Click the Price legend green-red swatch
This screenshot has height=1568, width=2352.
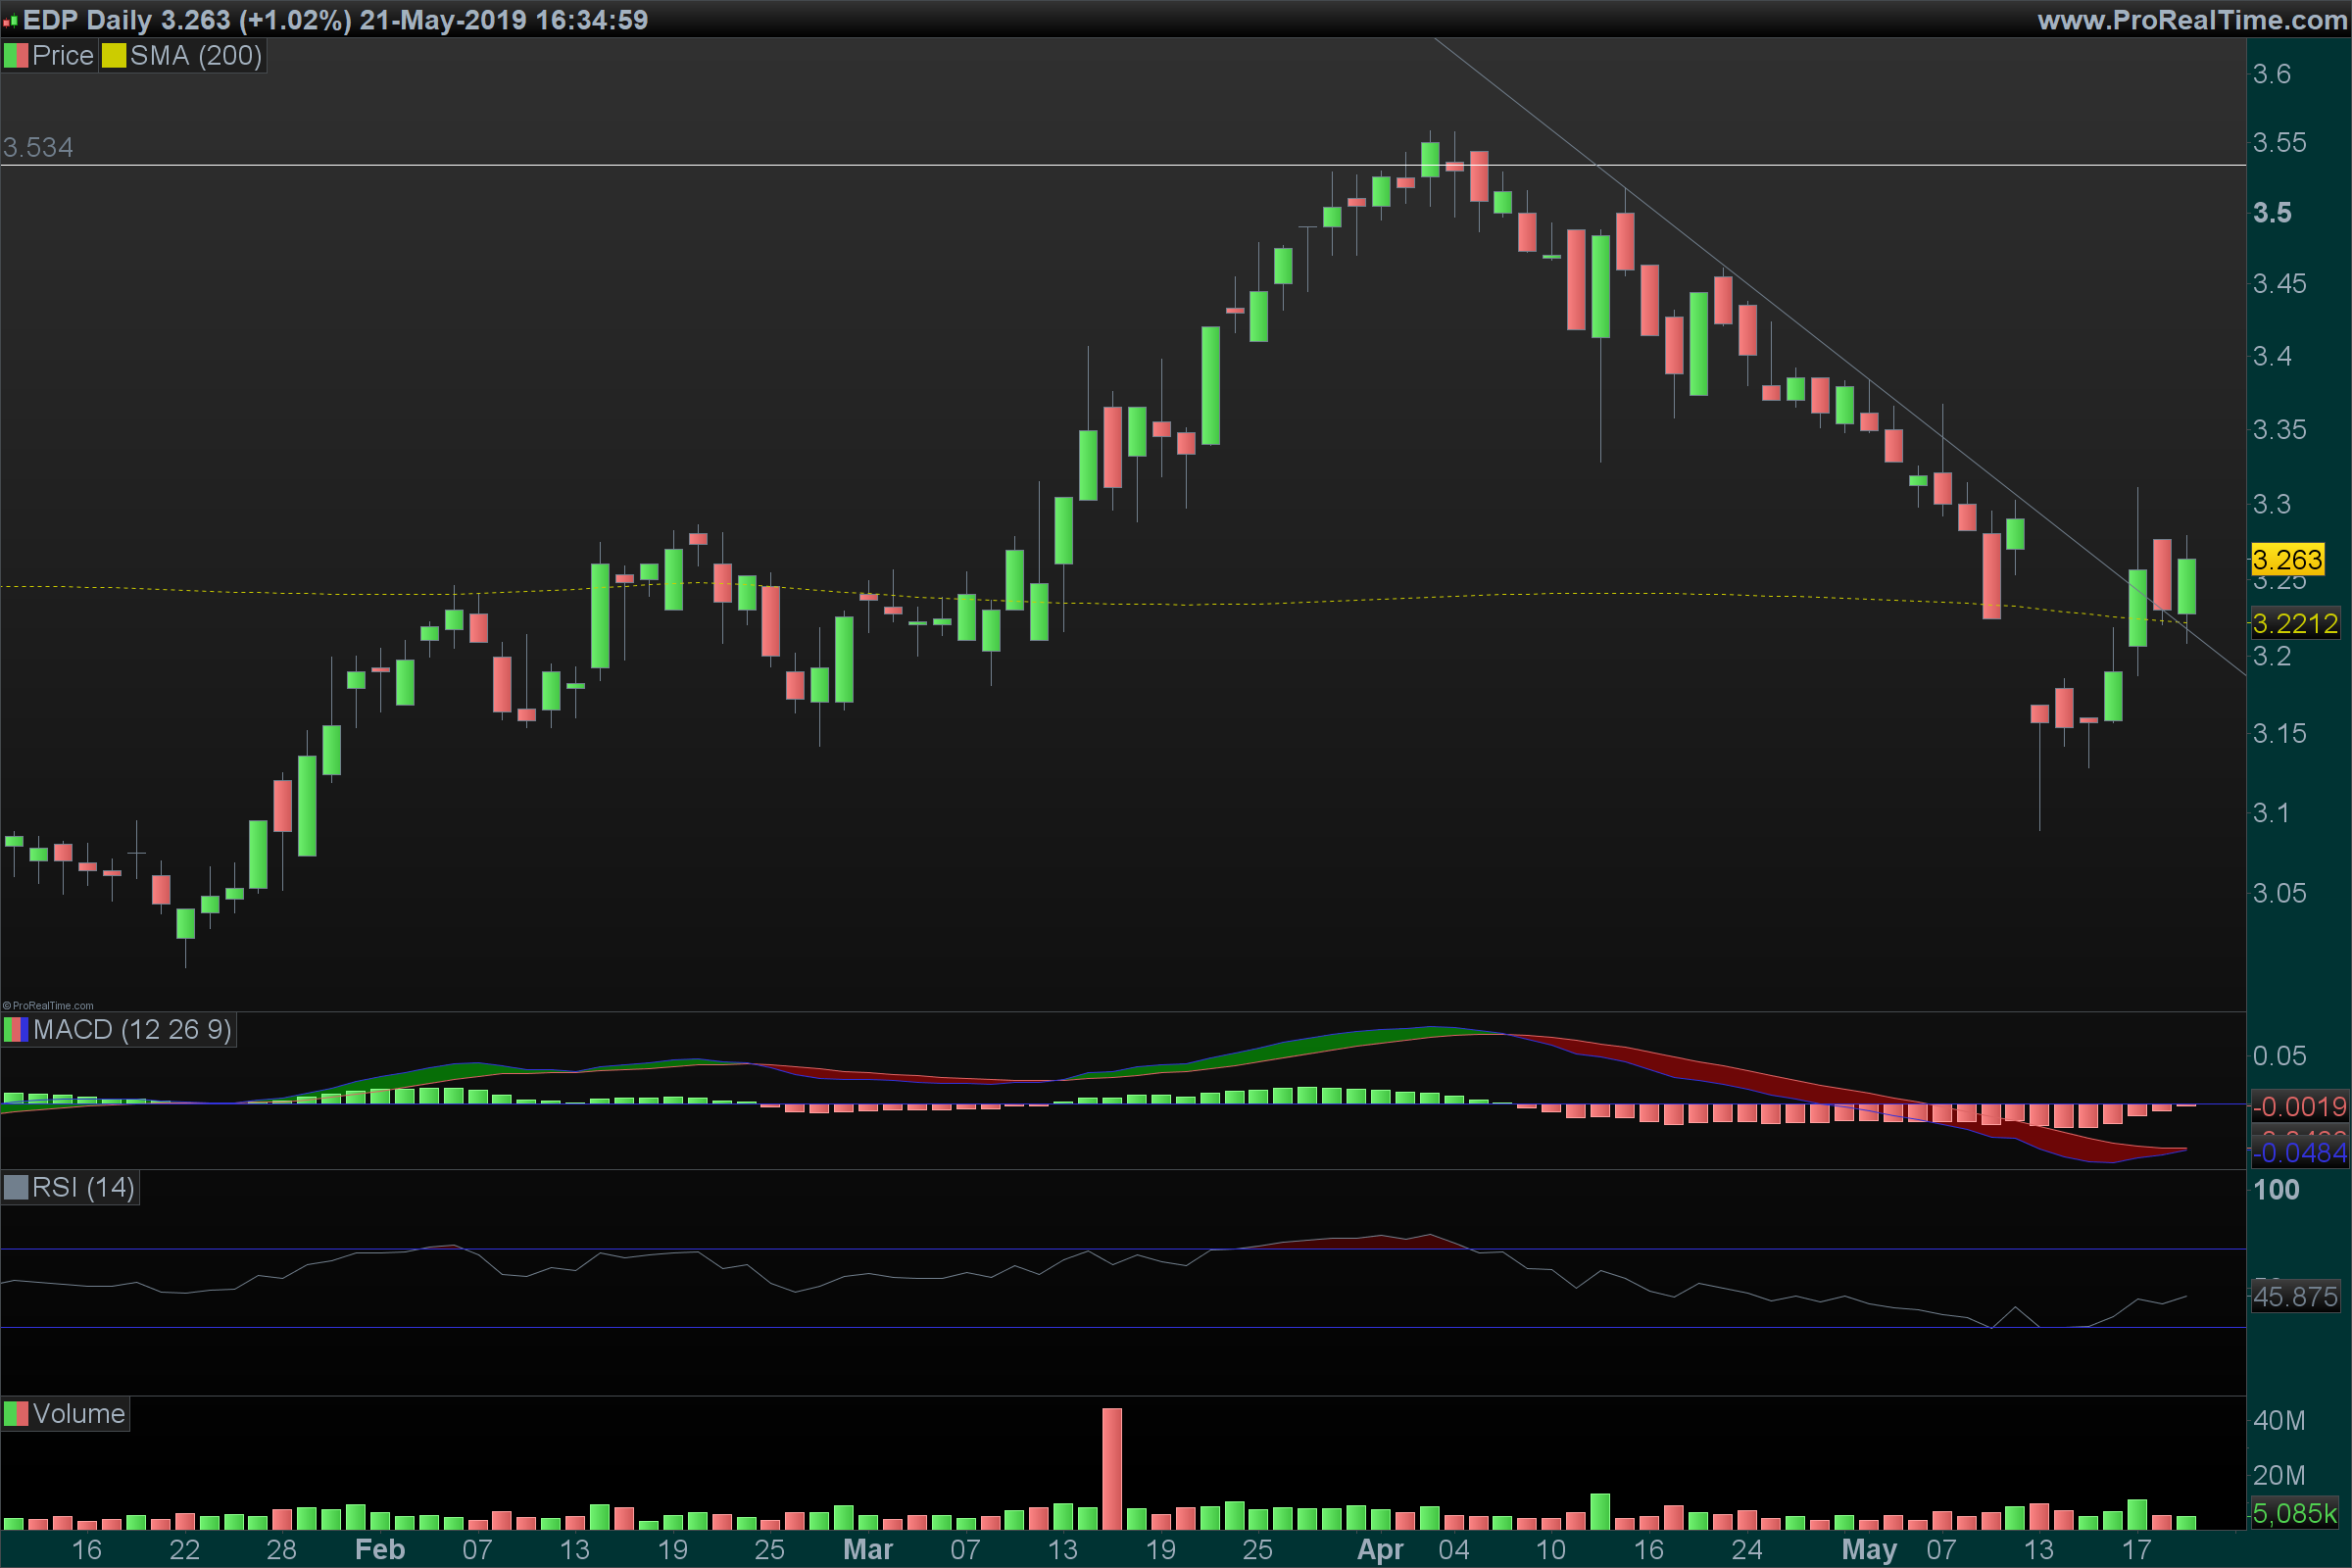pos(15,56)
